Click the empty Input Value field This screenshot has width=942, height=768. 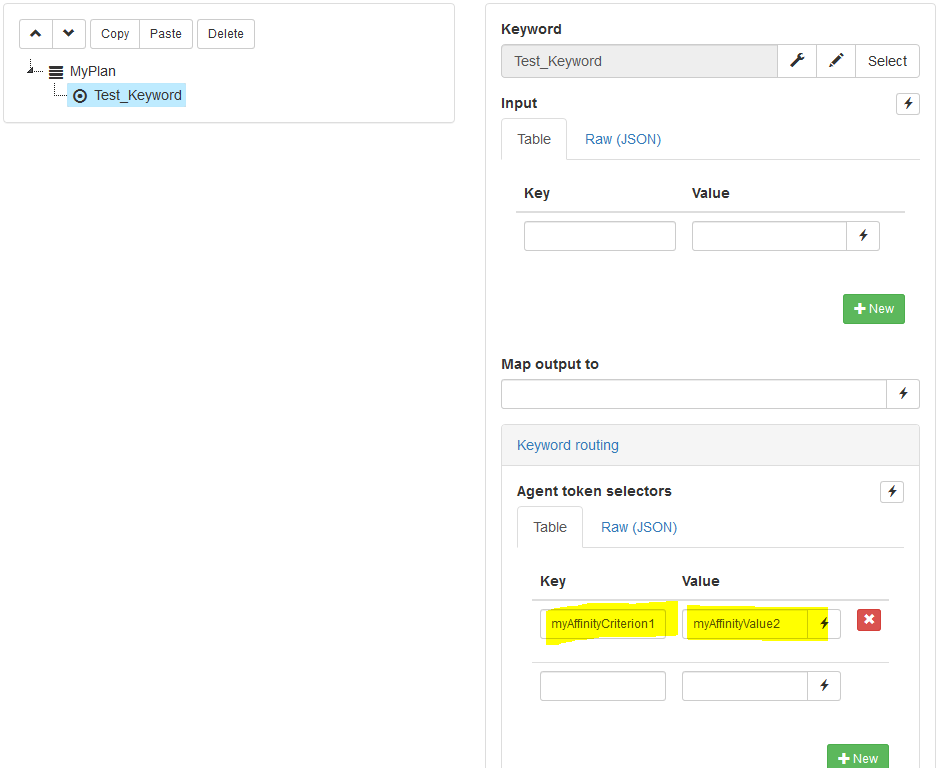click(770, 236)
